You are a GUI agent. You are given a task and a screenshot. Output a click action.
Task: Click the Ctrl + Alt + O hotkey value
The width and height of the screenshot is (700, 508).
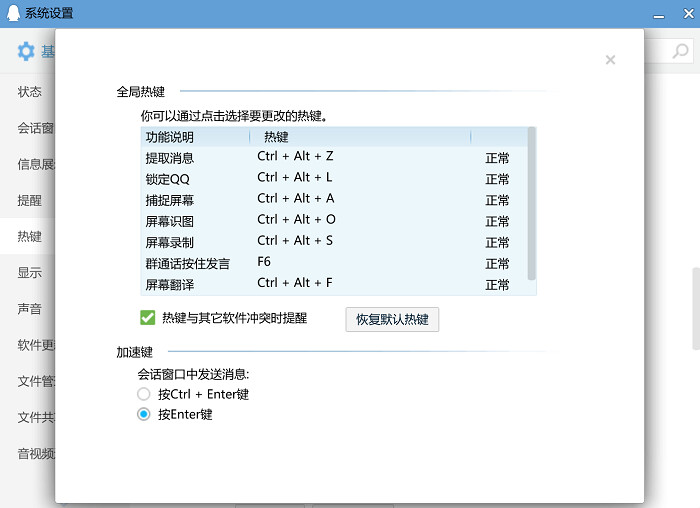(x=296, y=219)
